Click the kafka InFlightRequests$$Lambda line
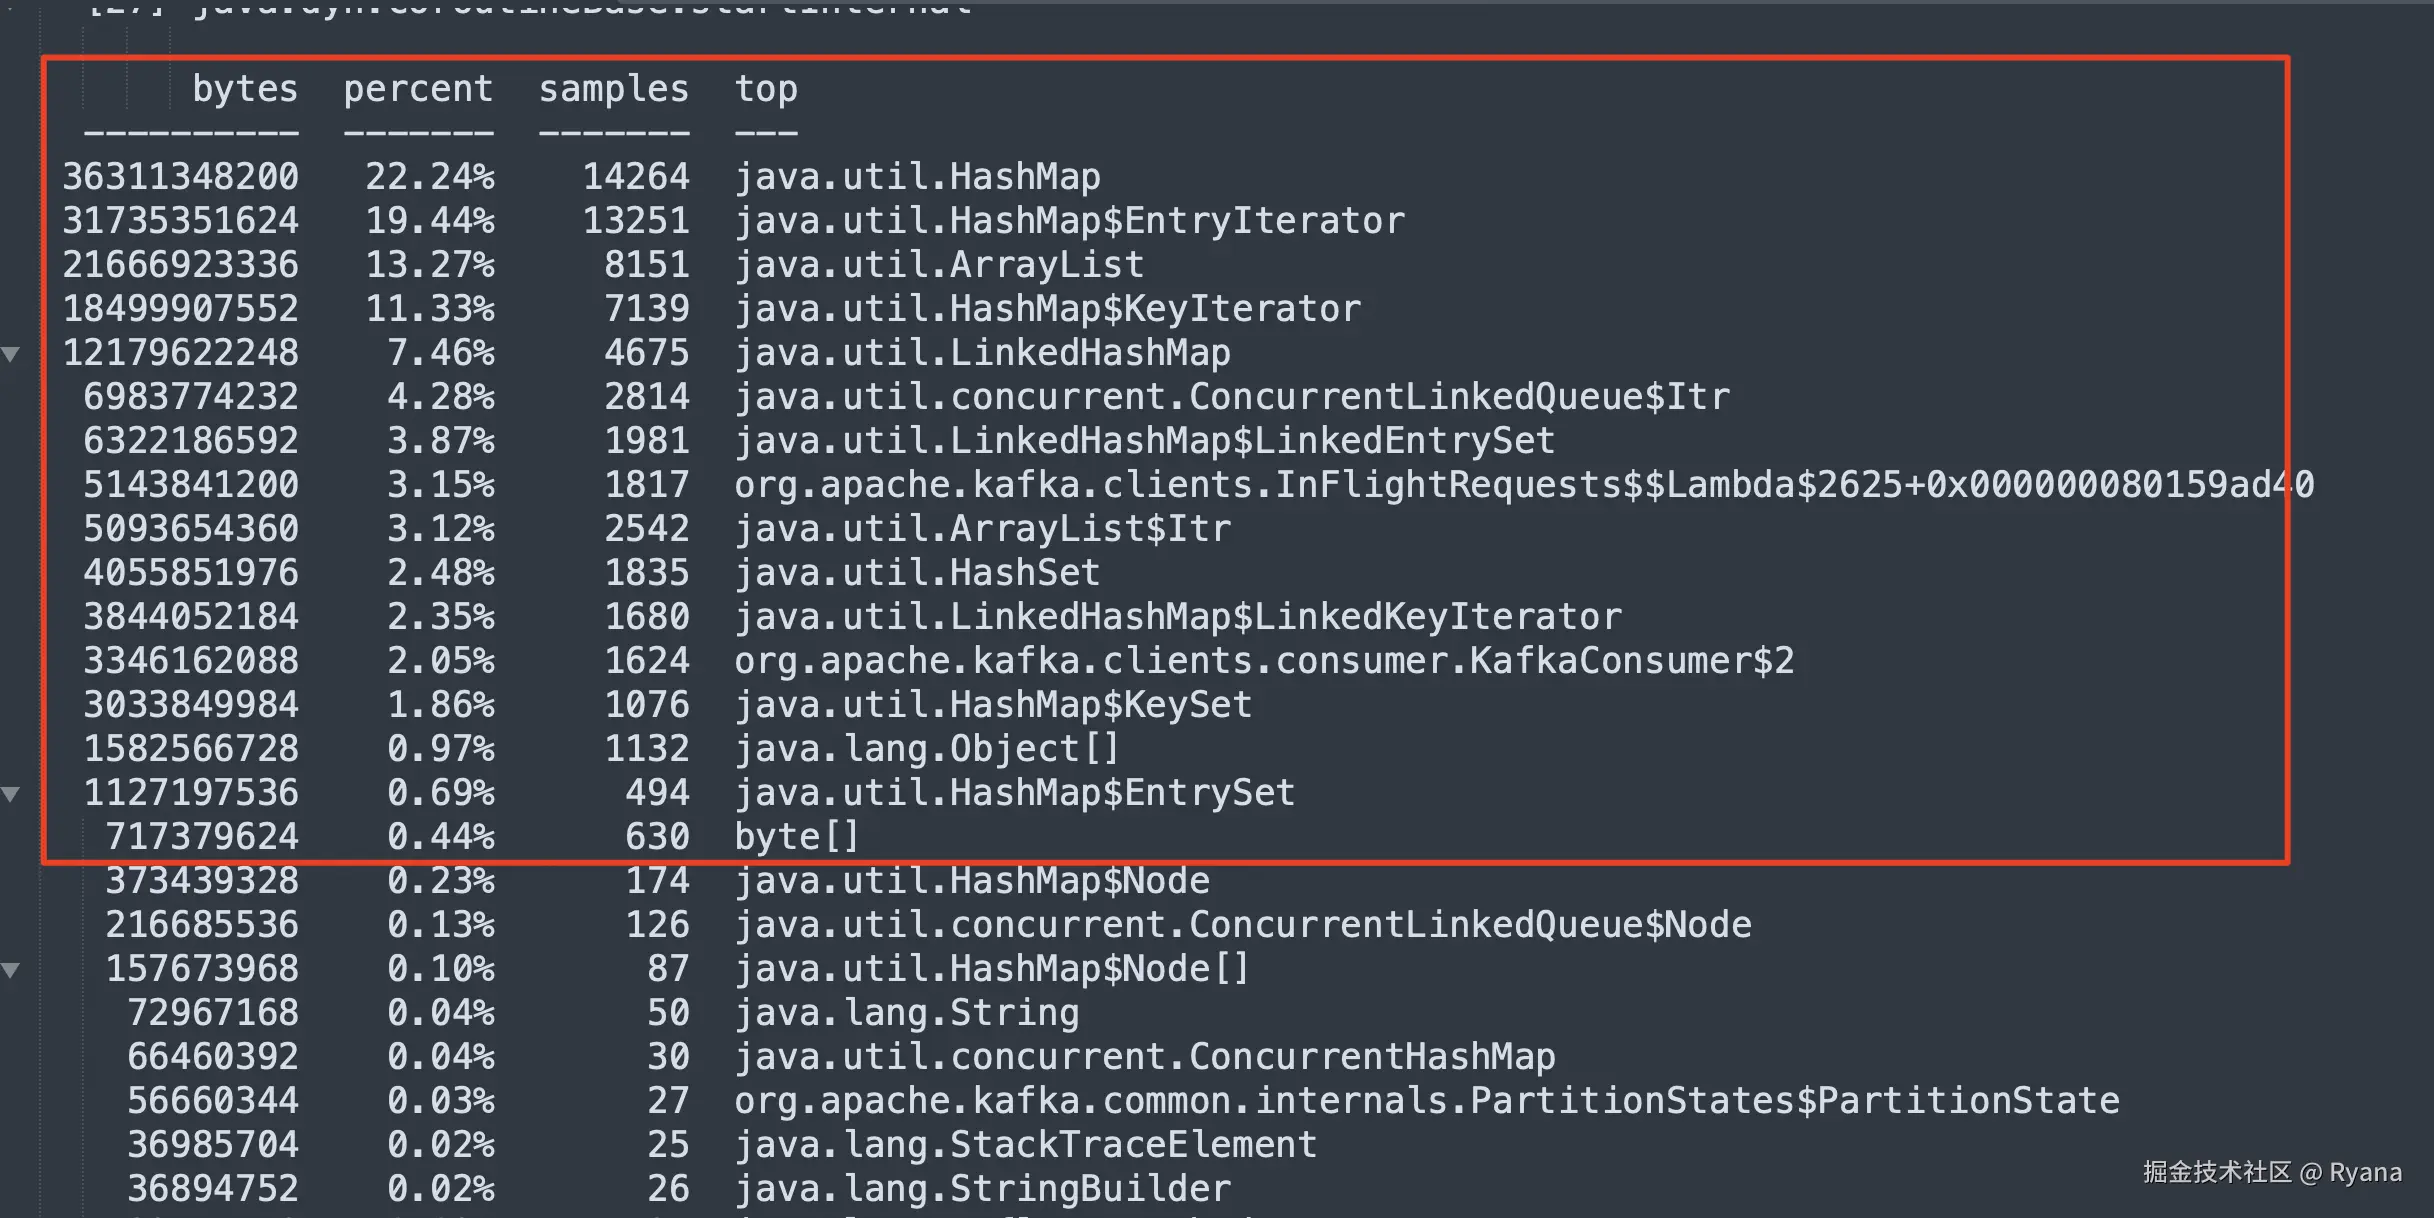This screenshot has width=2434, height=1218. coord(1523,485)
